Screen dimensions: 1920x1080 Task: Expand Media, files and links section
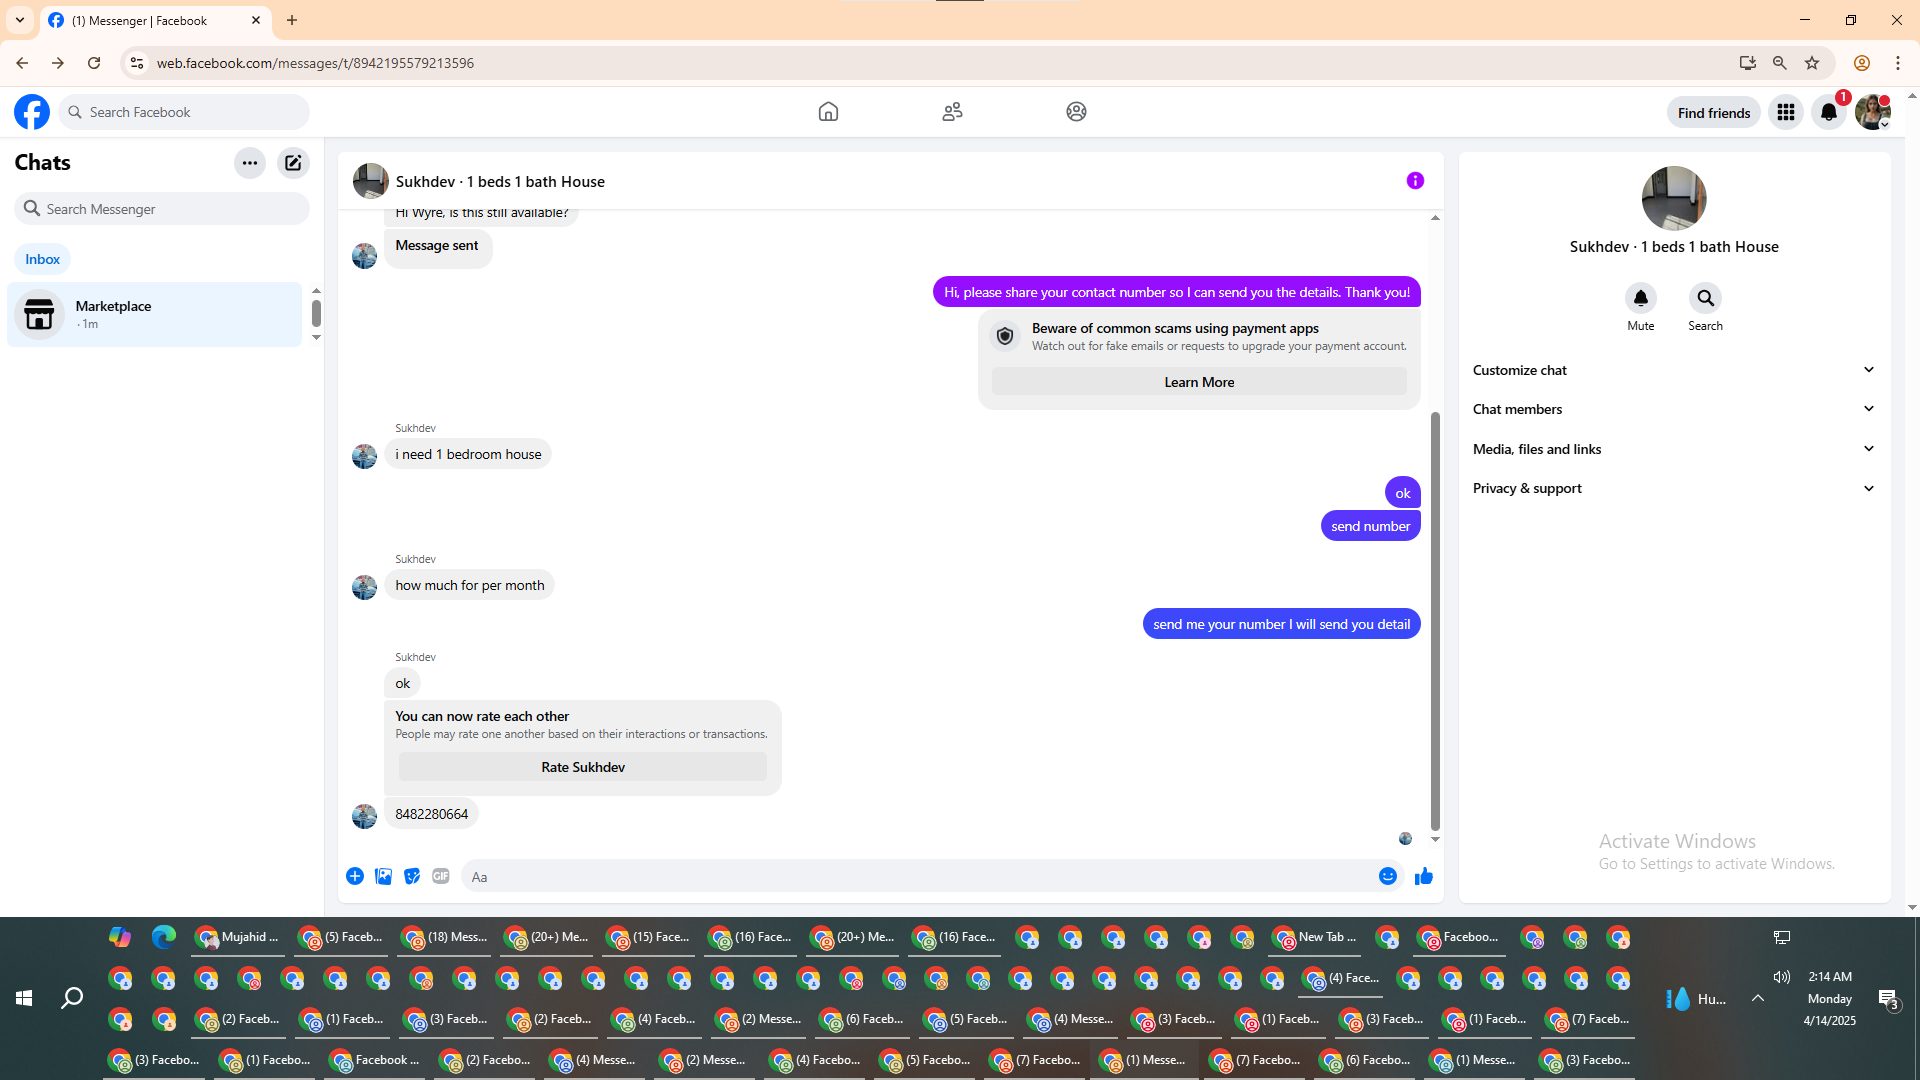[x=1673, y=449]
